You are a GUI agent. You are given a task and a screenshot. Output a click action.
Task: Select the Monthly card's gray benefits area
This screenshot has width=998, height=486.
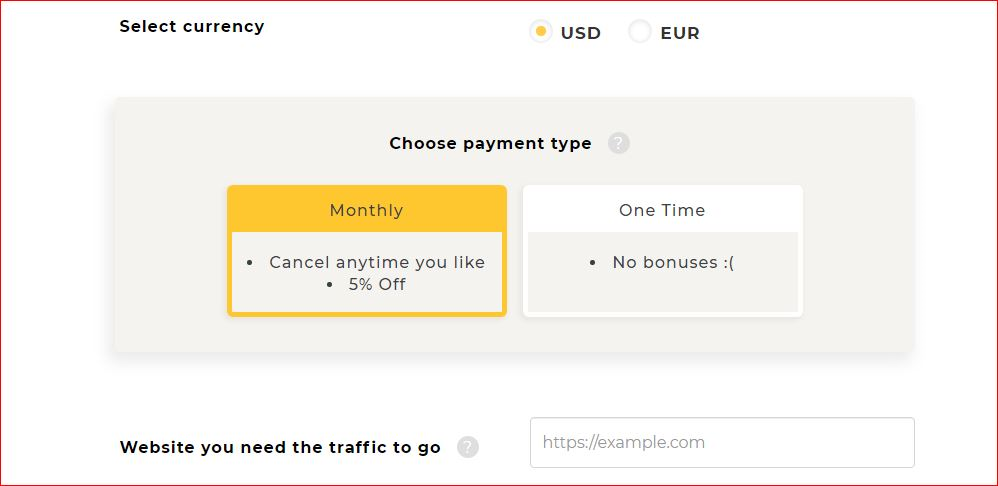coord(367,272)
